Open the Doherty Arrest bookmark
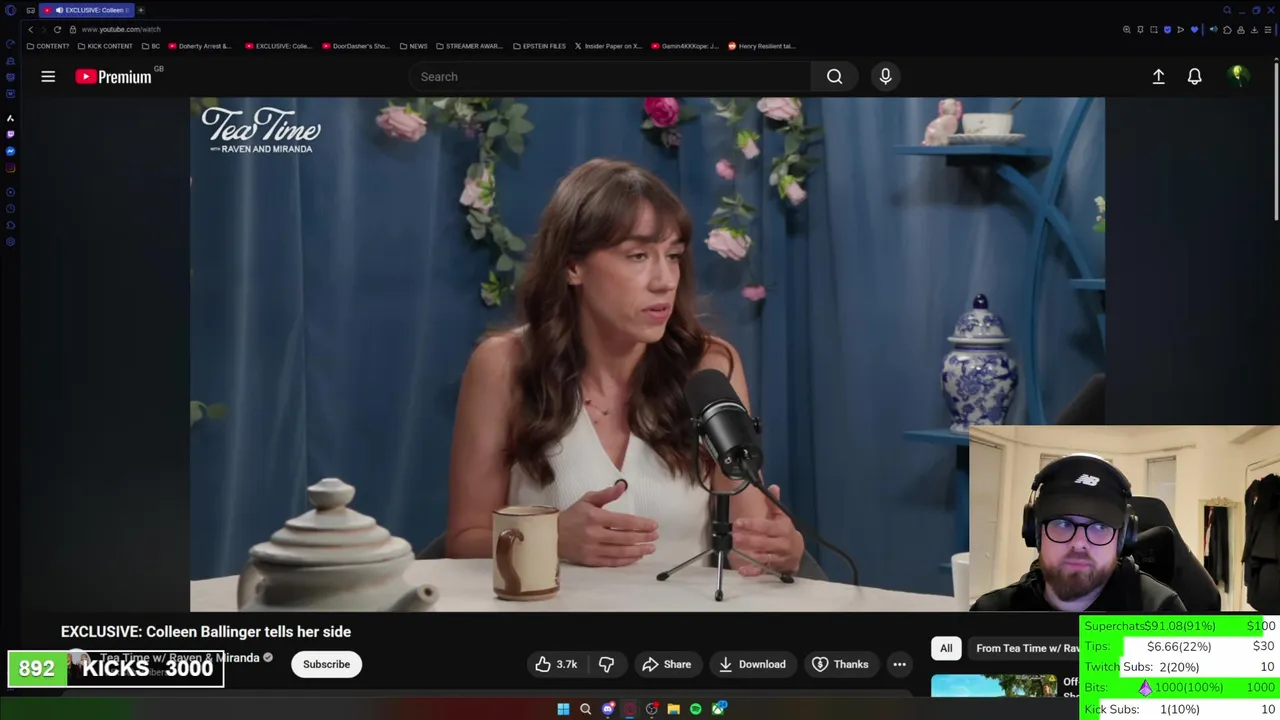1280x720 pixels. [200, 46]
